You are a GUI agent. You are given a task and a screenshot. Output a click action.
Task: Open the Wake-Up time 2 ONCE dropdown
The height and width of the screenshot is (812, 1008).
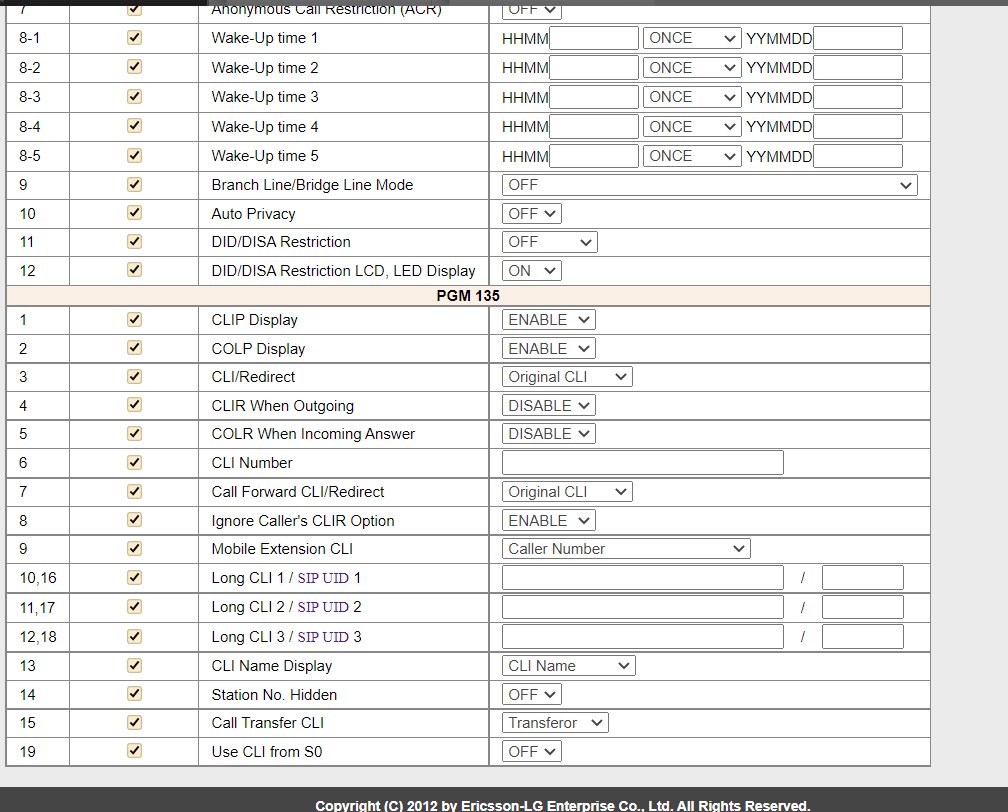point(691,68)
